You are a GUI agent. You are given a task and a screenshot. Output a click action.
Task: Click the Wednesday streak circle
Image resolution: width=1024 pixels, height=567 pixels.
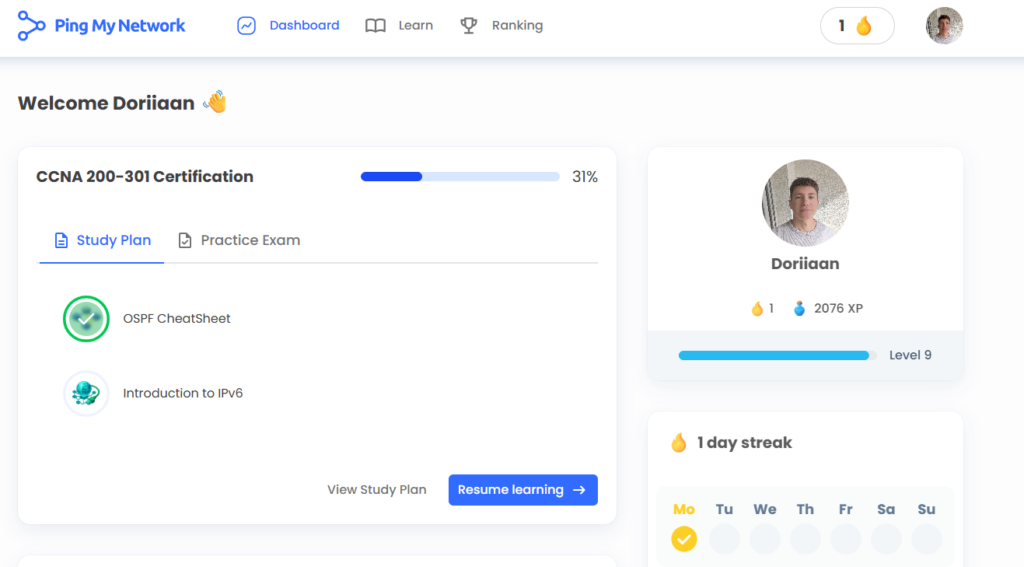(x=765, y=539)
